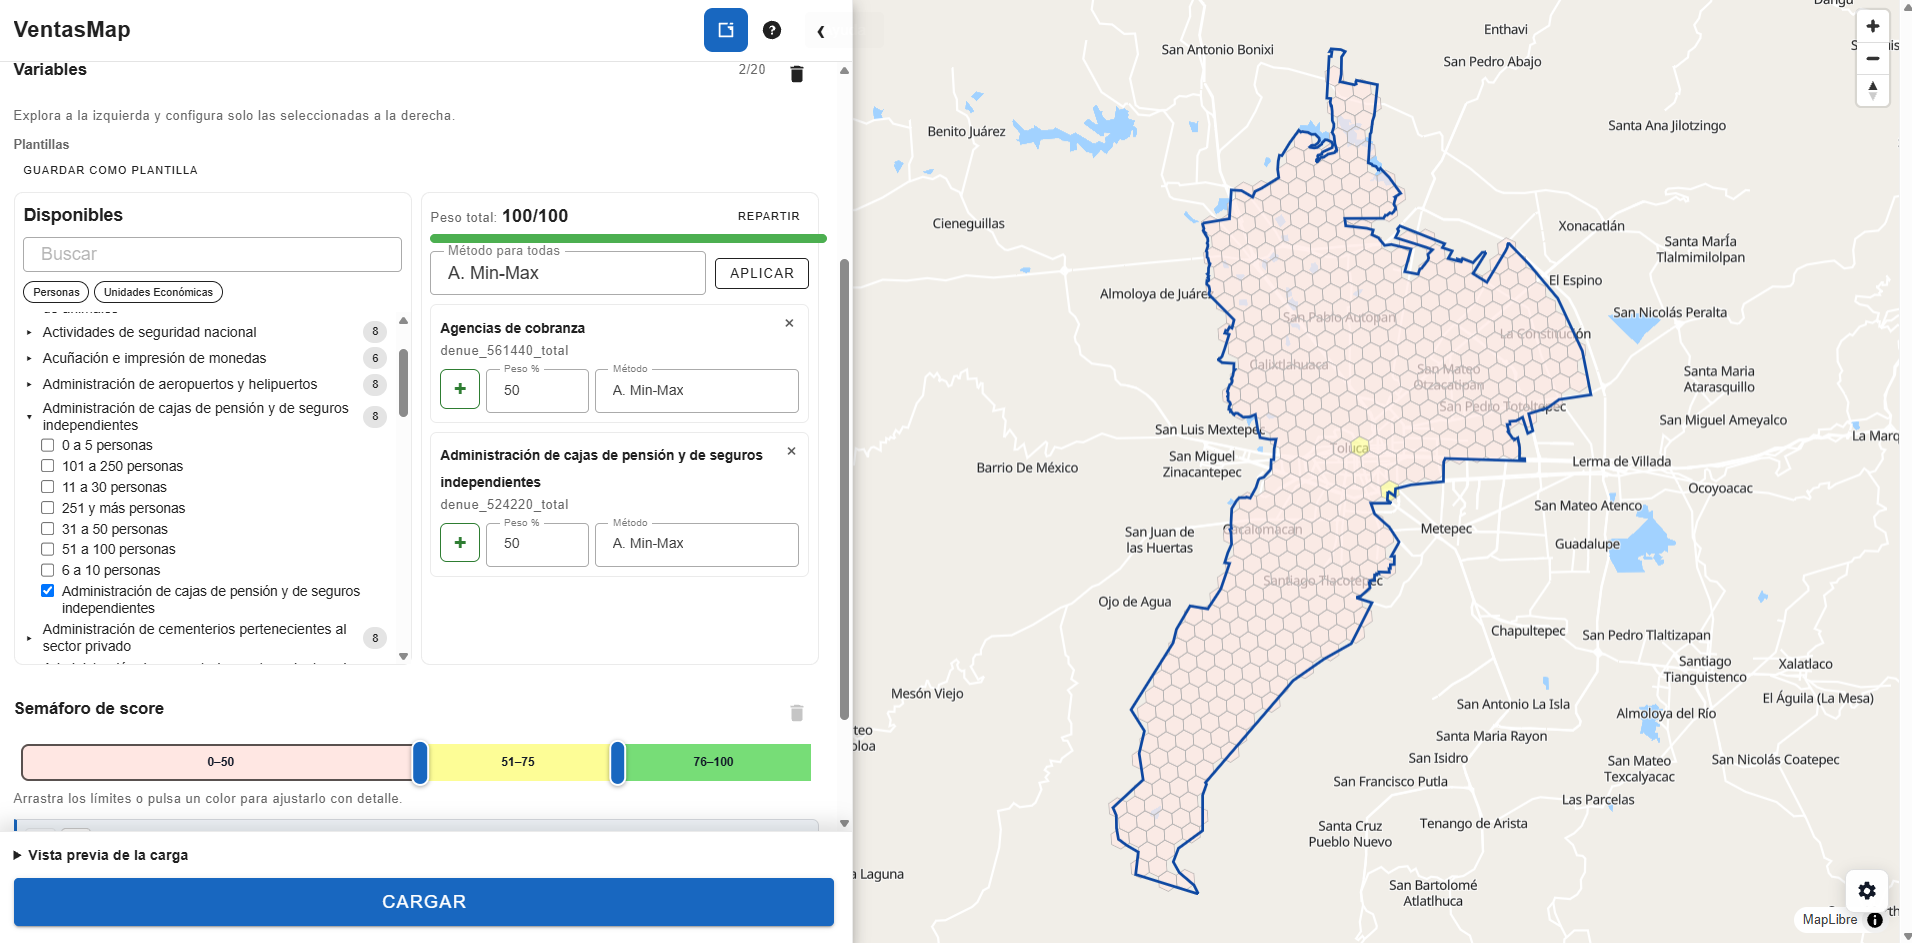Check the 101 a 250 personas box
1912x943 pixels.
coord(47,466)
